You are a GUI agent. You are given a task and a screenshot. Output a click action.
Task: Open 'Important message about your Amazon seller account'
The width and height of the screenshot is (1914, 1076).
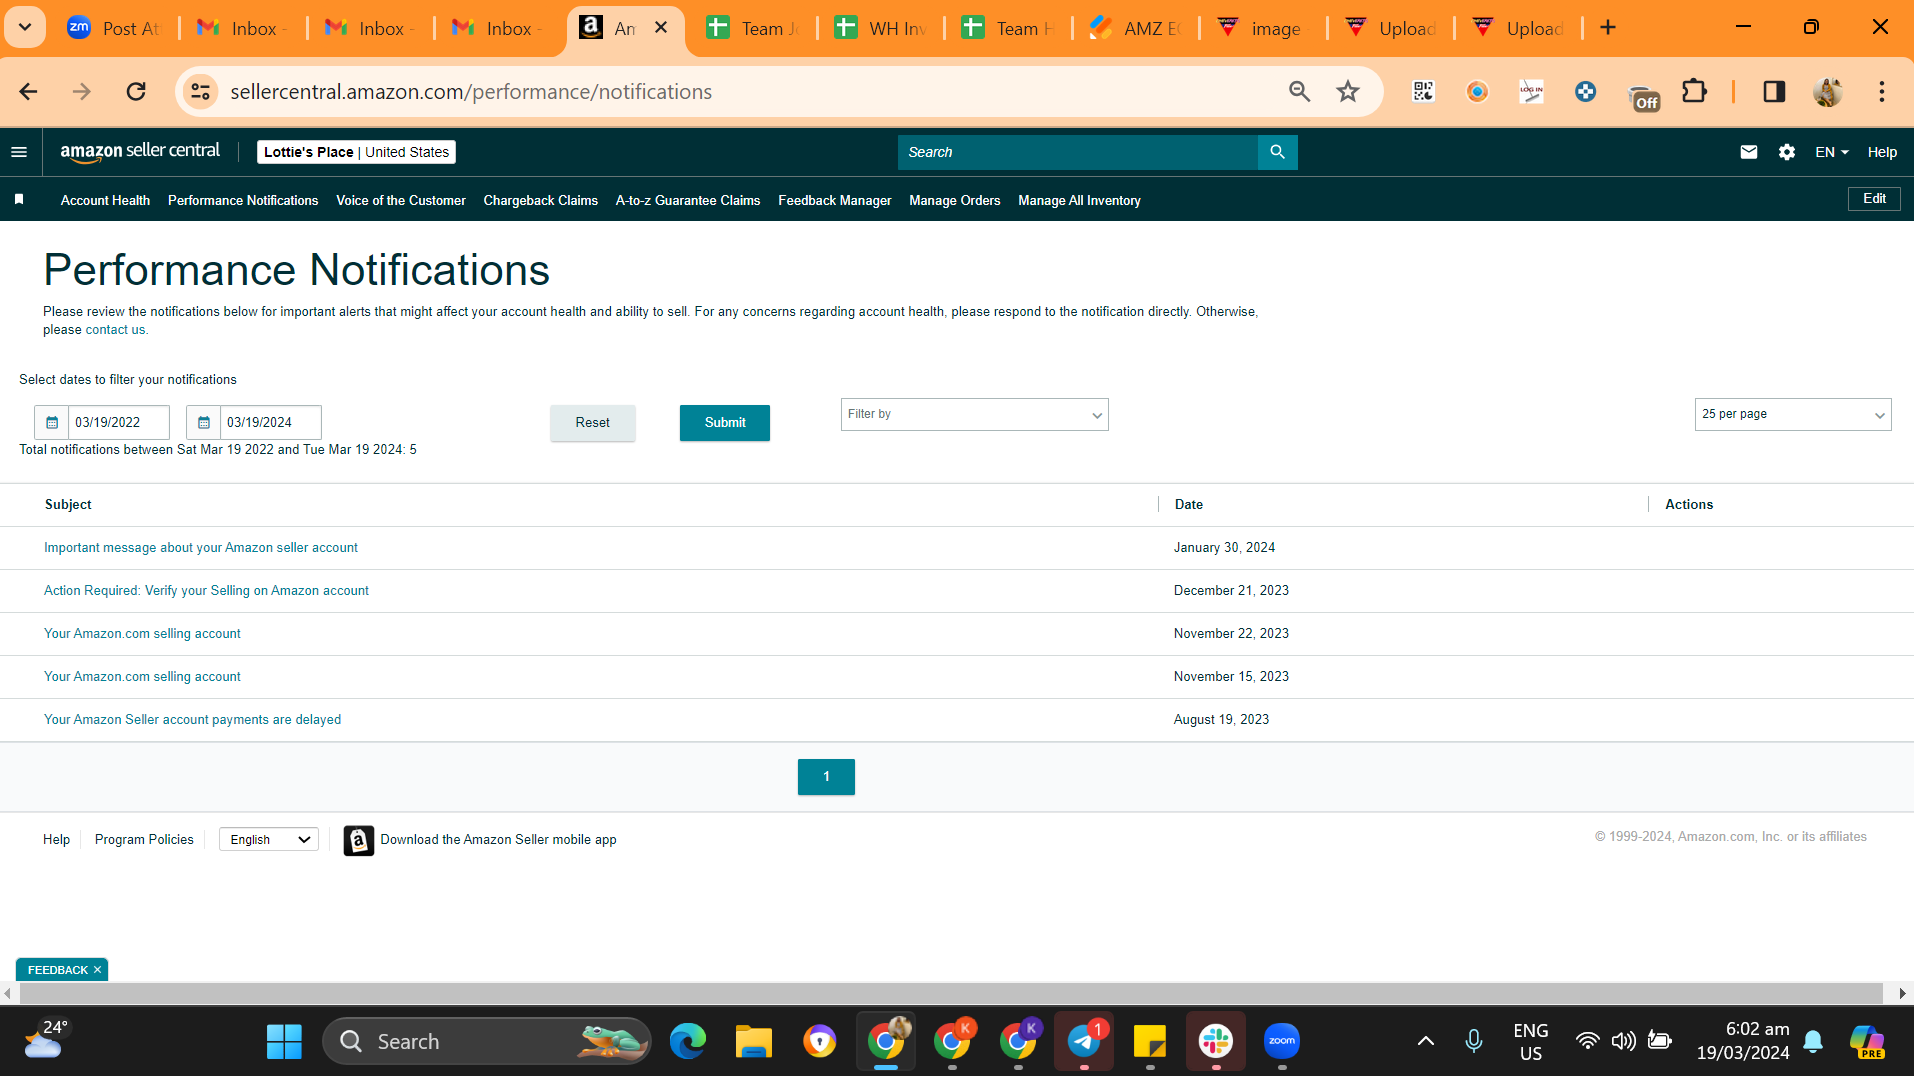tap(201, 548)
